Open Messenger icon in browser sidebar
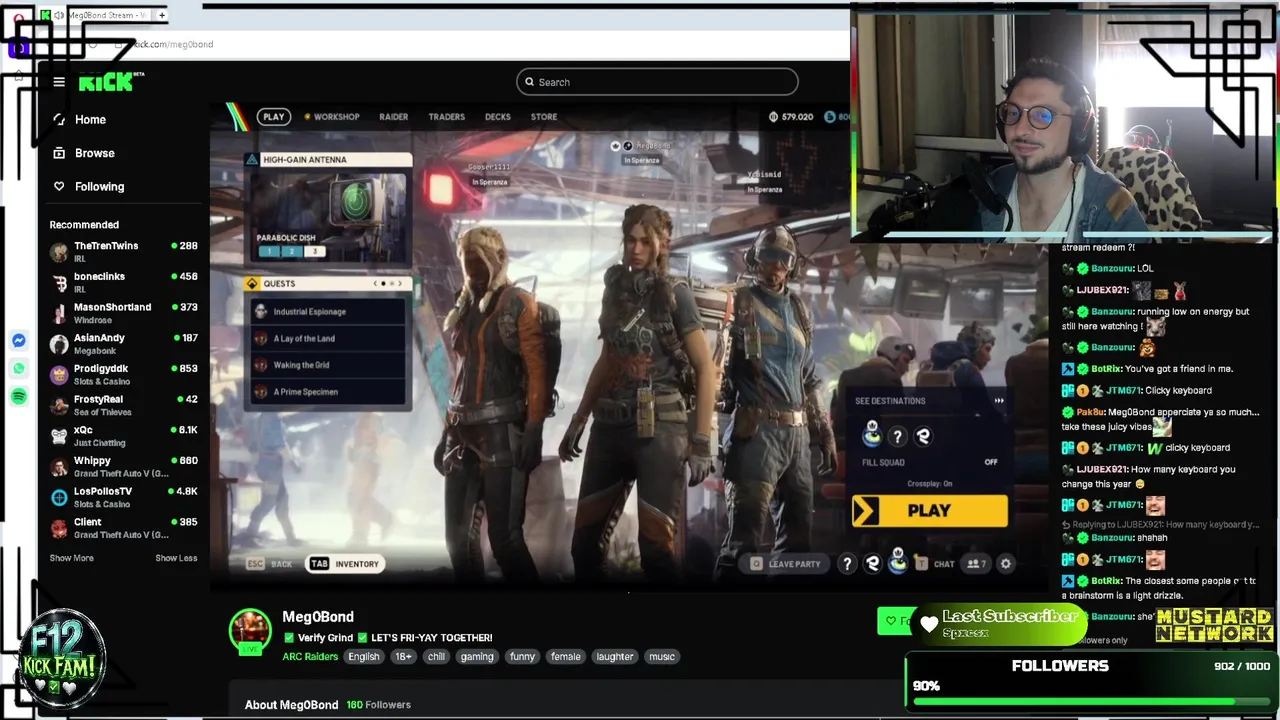 [x=19, y=341]
